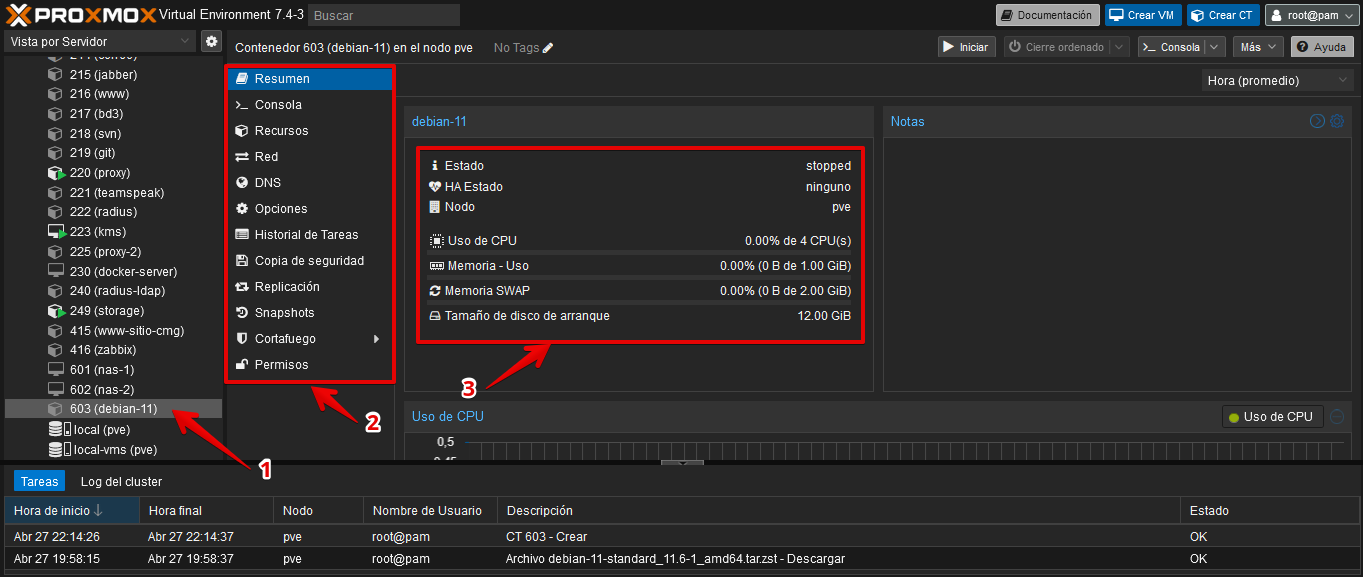Click the Buscar search field
The width and height of the screenshot is (1363, 577).
pos(384,15)
